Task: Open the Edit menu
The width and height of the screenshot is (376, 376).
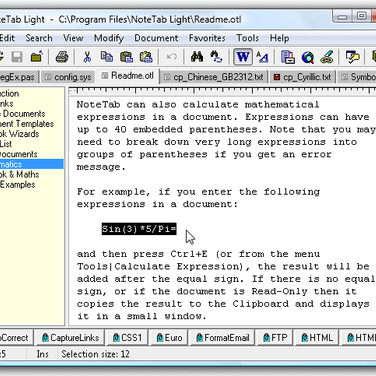Action: pos(7,38)
